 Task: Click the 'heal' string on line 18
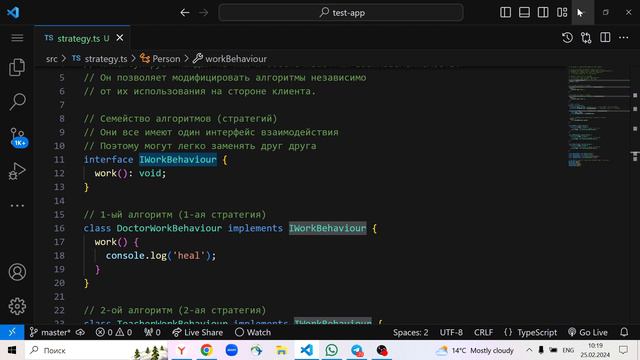click(x=189, y=256)
